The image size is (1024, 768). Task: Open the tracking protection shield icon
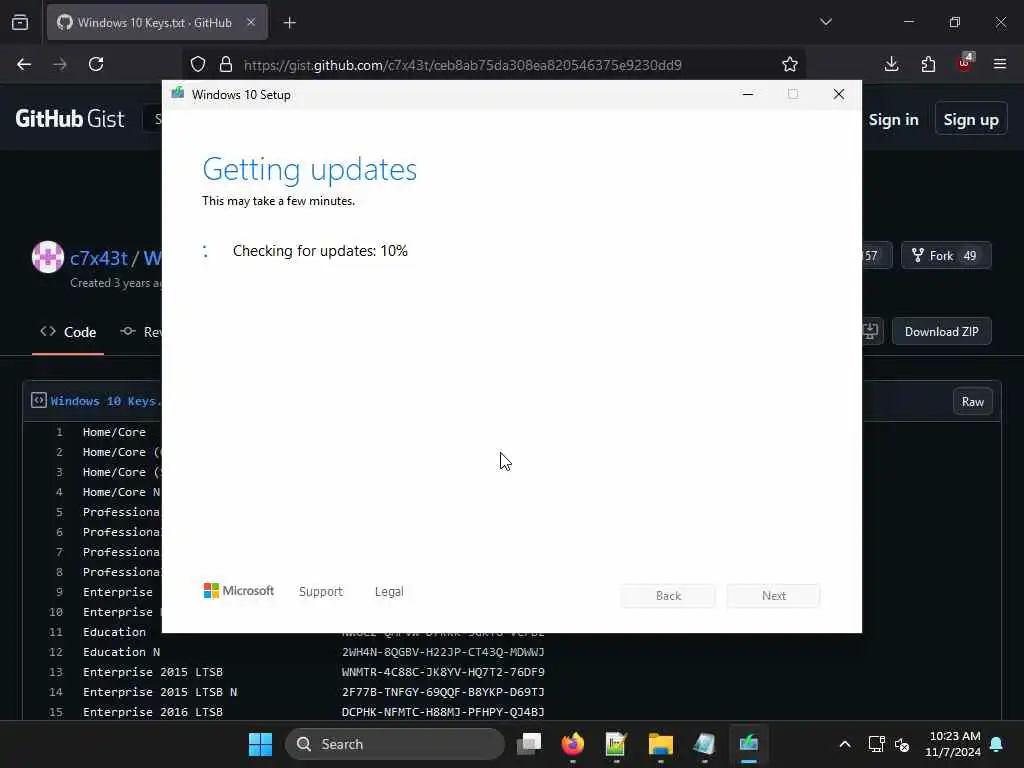pyautogui.click(x=198, y=64)
